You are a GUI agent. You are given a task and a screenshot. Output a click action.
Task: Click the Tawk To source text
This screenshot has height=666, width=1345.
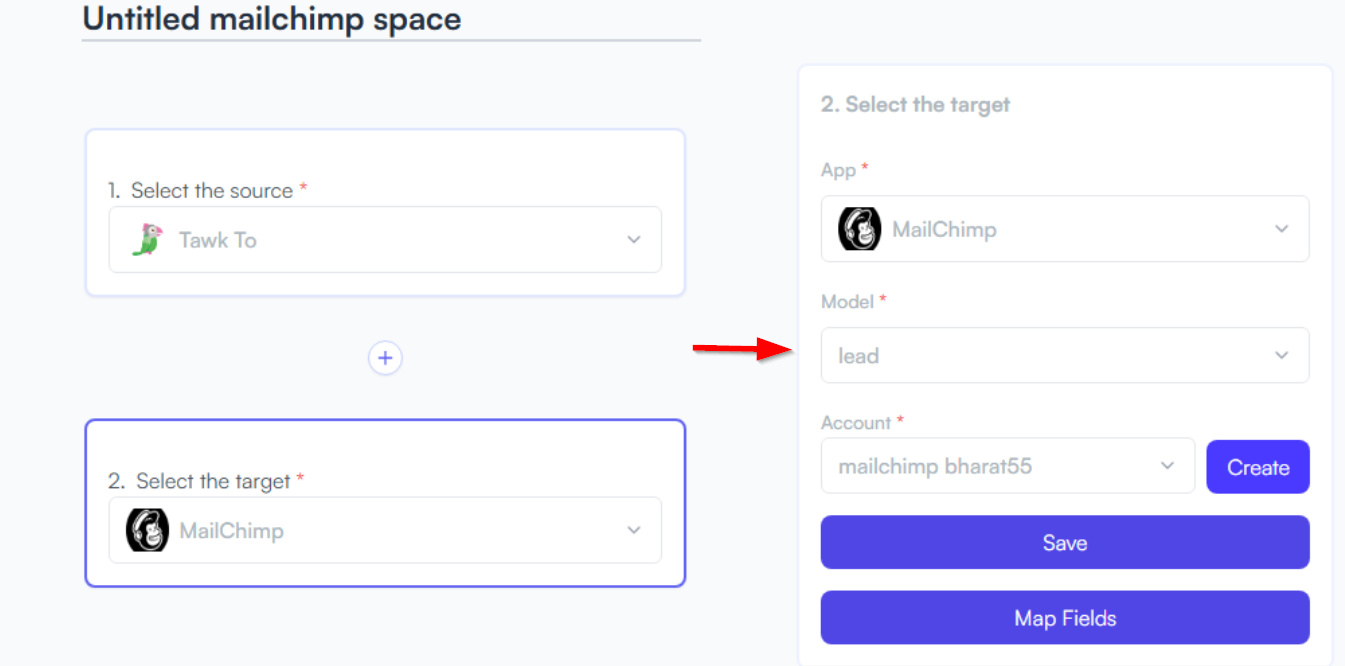tap(218, 240)
